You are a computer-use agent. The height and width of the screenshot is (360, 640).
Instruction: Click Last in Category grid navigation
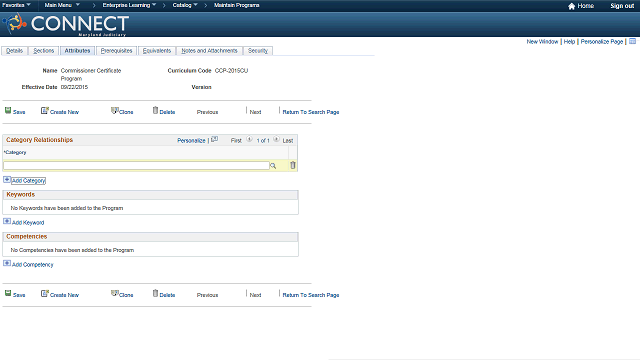pos(288,140)
